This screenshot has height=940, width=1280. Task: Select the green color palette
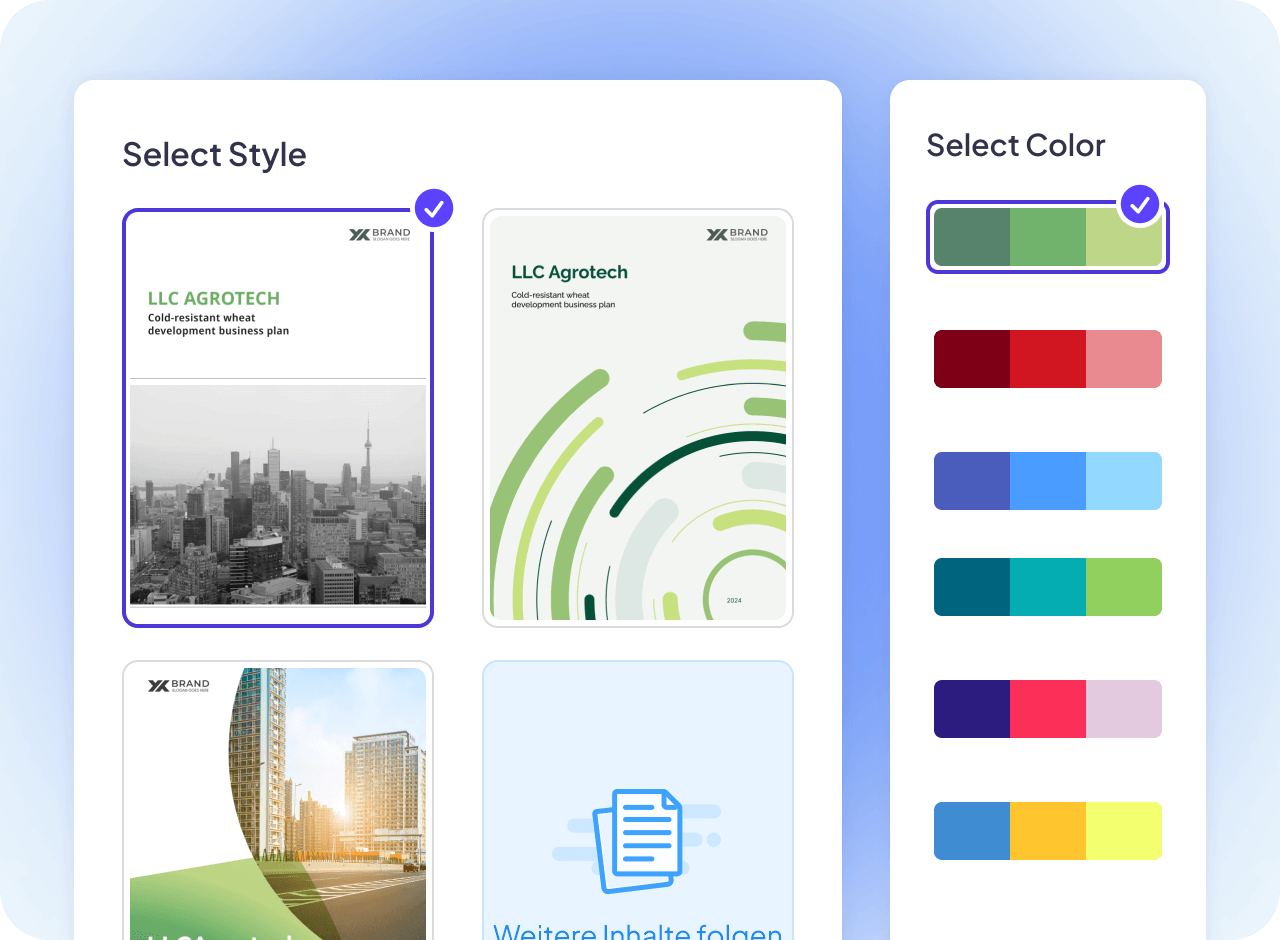1048,237
